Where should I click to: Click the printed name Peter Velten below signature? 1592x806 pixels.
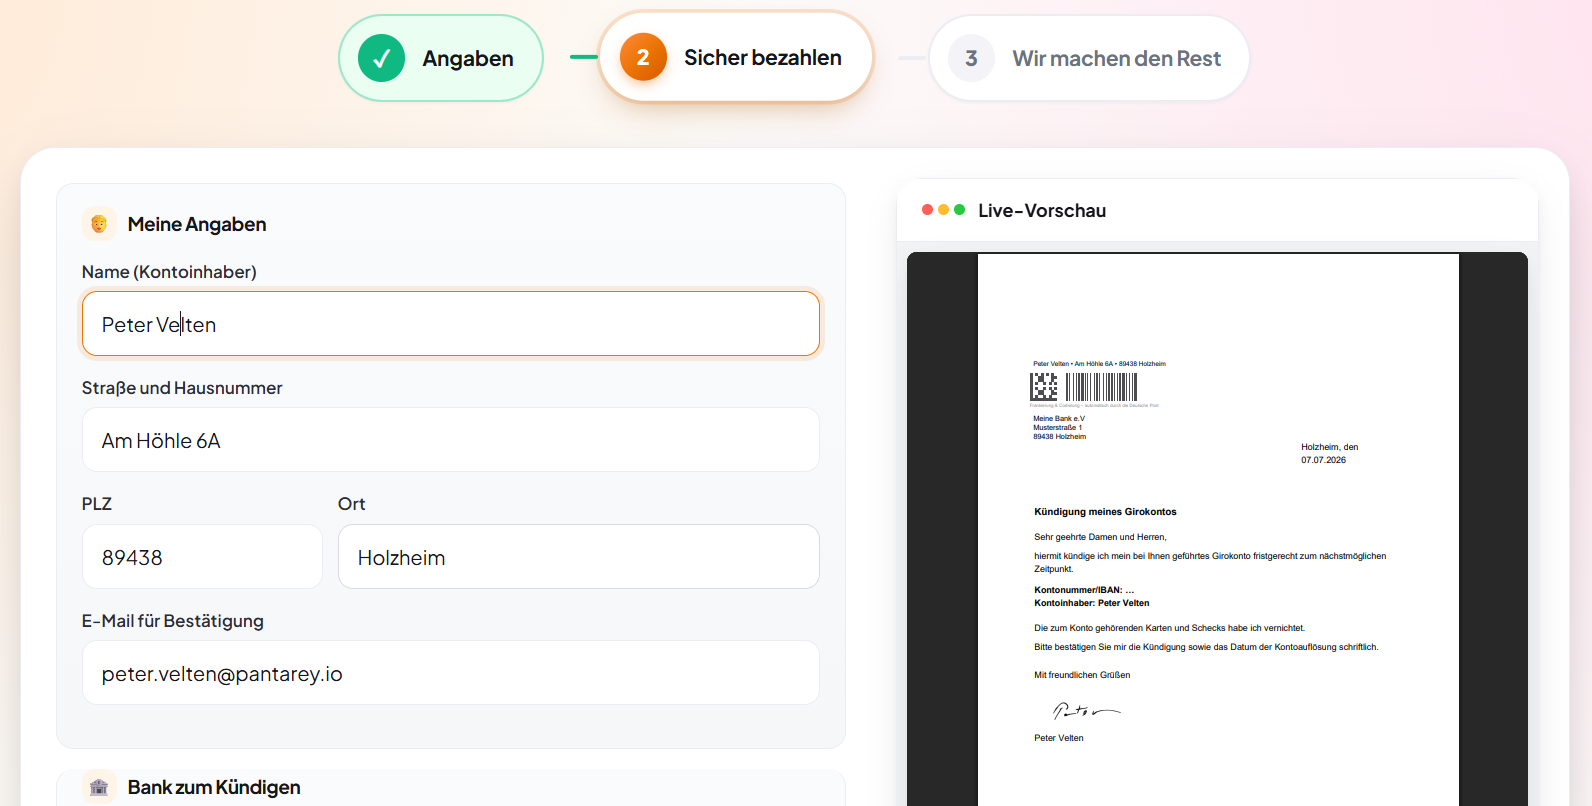1059,738
